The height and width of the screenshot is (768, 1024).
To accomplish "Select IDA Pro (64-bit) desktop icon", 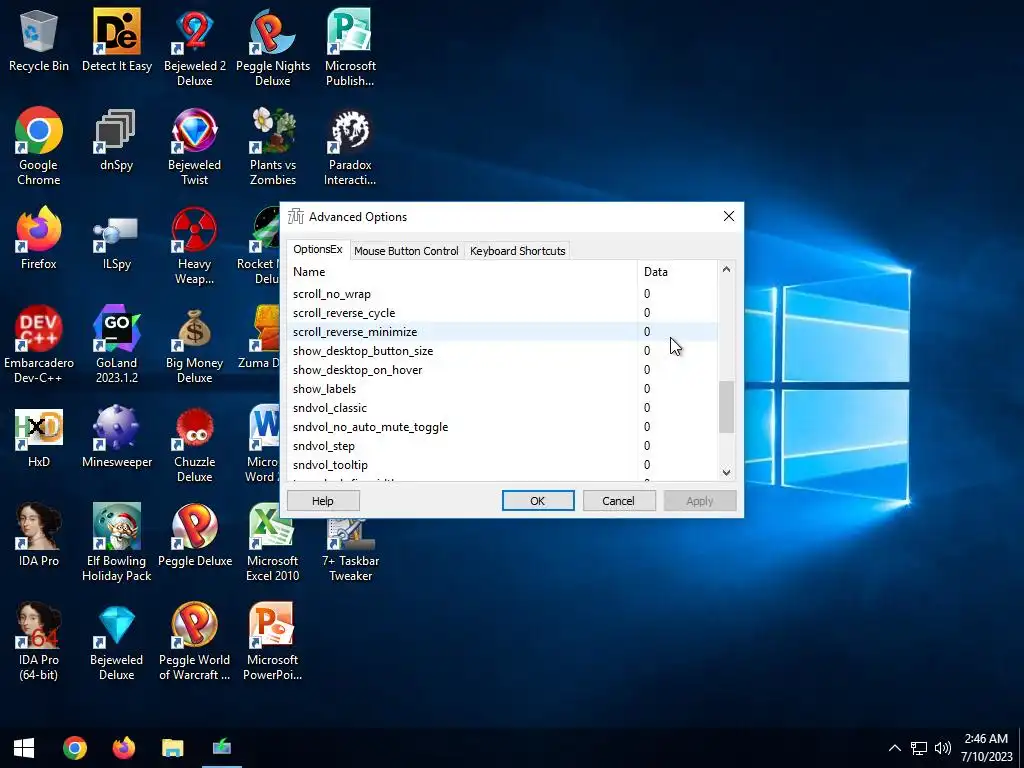I will click(x=39, y=641).
